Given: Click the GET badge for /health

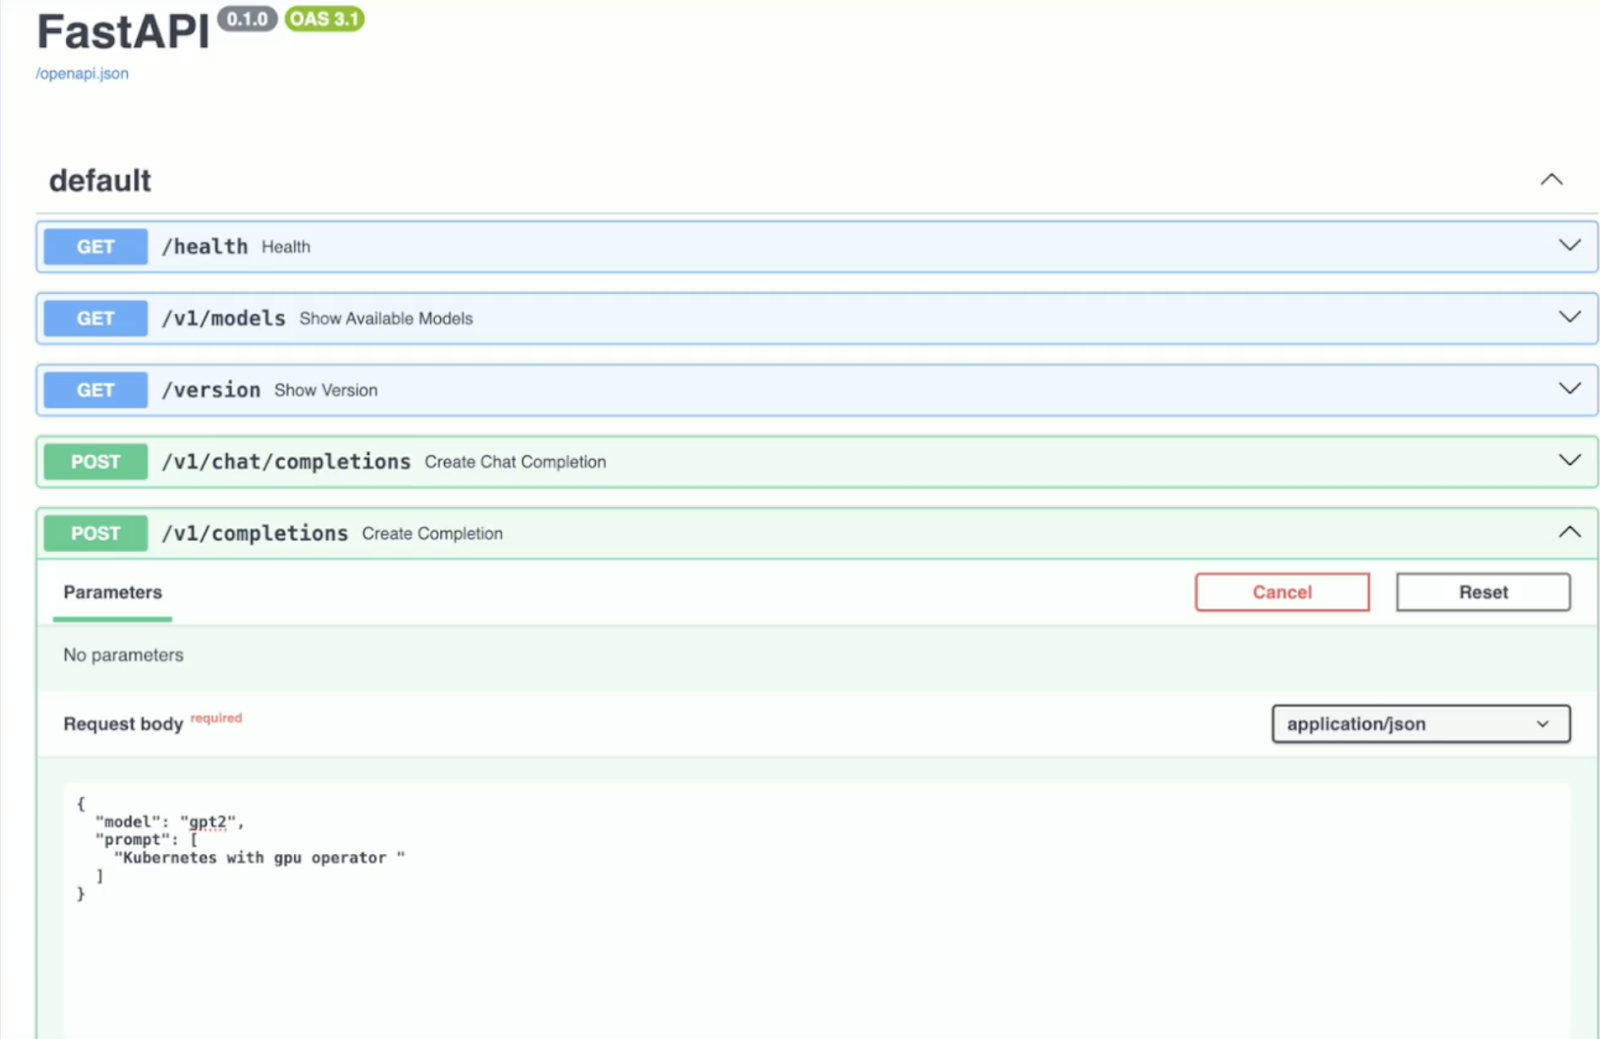Looking at the screenshot, I should tap(96, 247).
